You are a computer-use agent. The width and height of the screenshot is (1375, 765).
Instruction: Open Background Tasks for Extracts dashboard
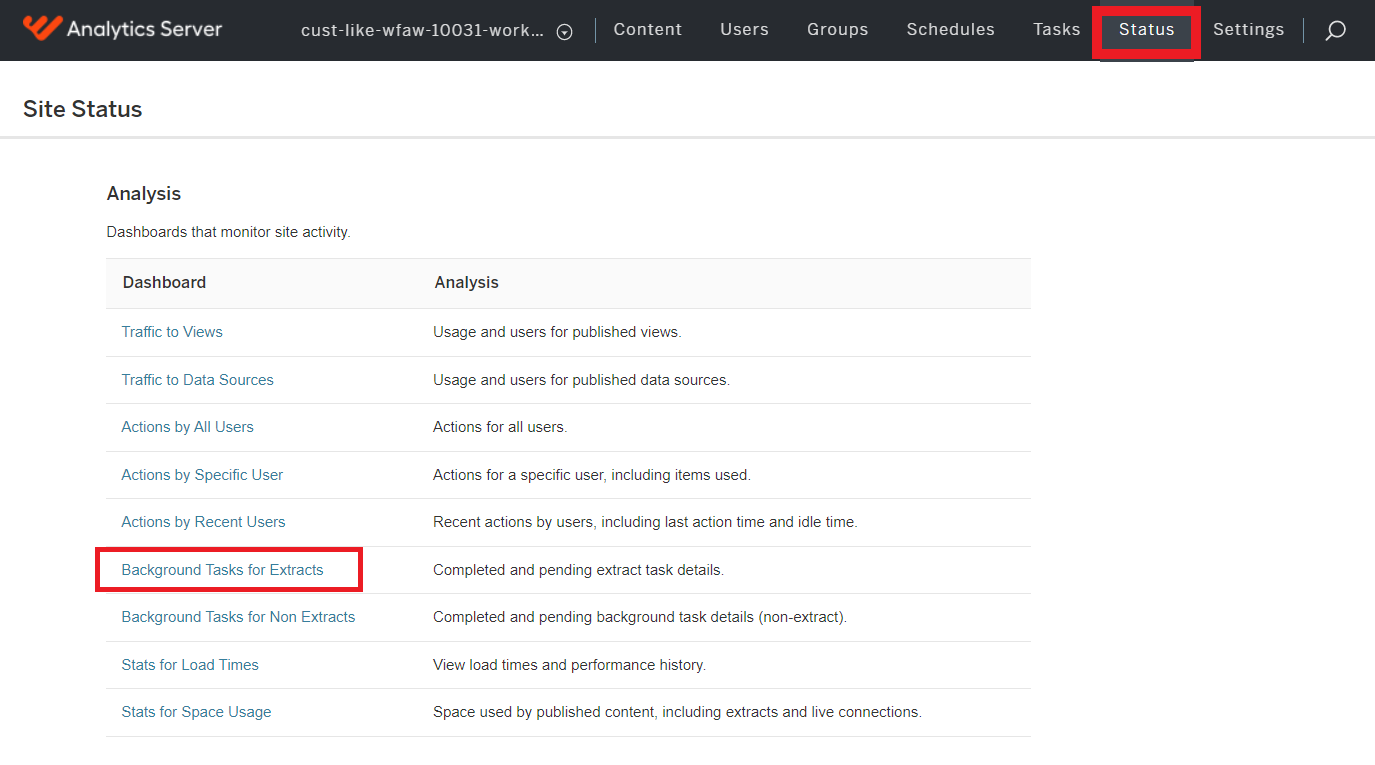(222, 570)
